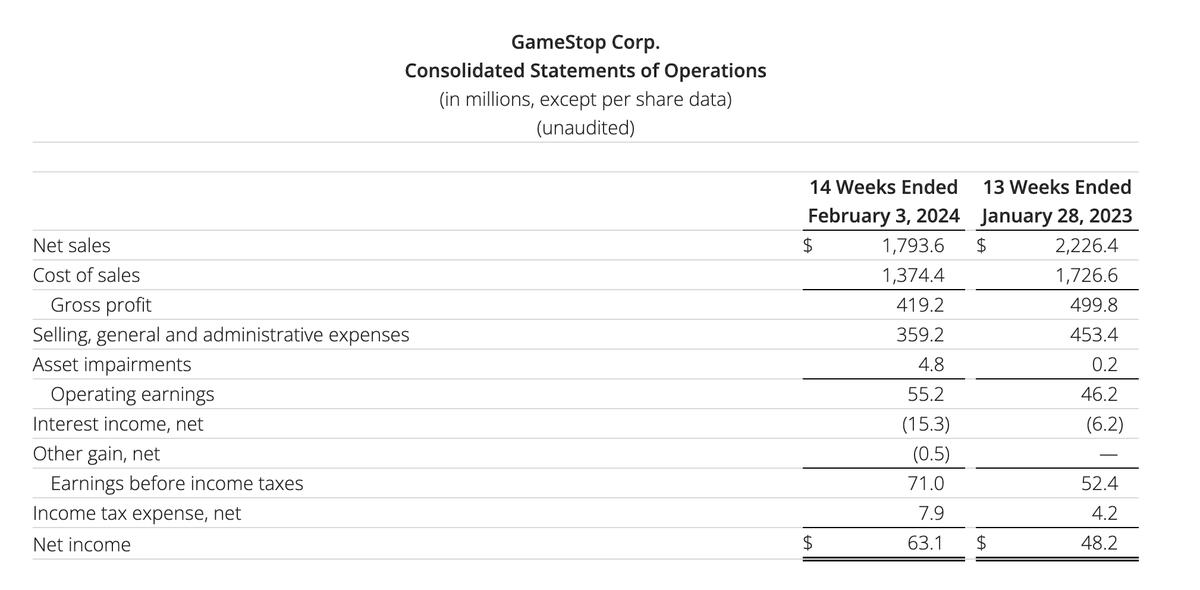1200x590 pixels.
Task: Select the 1,726.6 cost of sales value
Action: pyautogui.click(x=1085, y=275)
